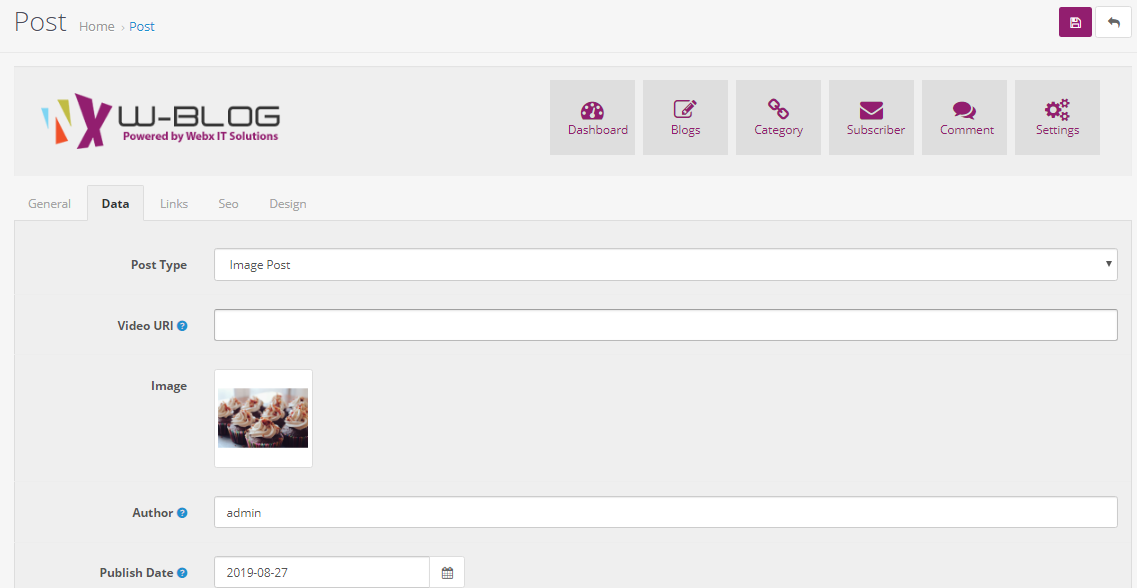Select the Data tab
The image size is (1137, 588).
(x=115, y=204)
